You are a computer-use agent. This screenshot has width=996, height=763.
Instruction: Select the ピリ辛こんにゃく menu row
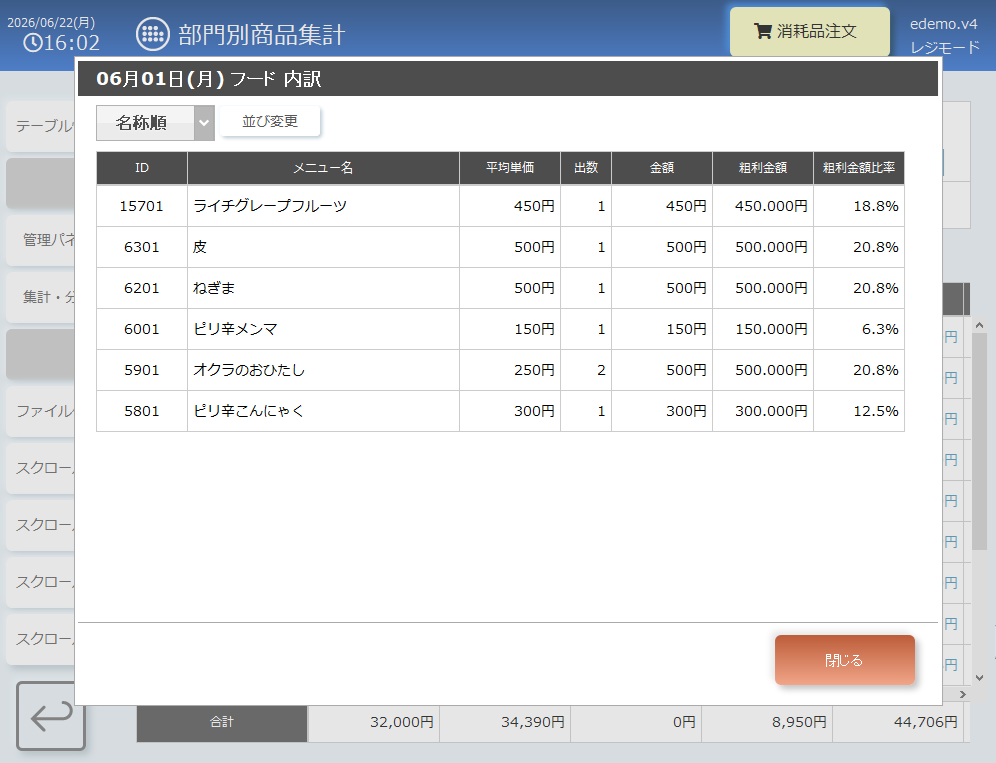point(500,411)
